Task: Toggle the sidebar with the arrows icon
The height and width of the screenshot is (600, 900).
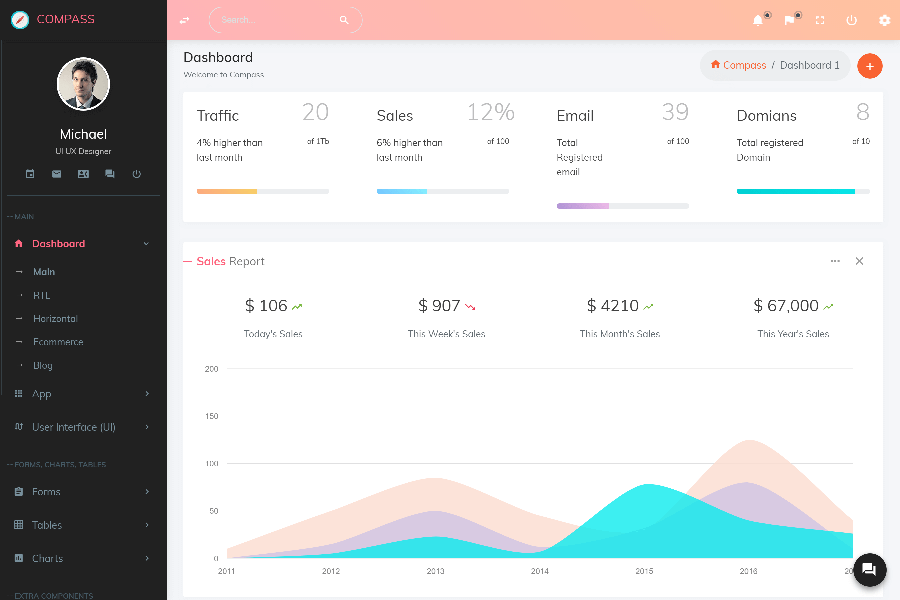Action: [x=184, y=20]
